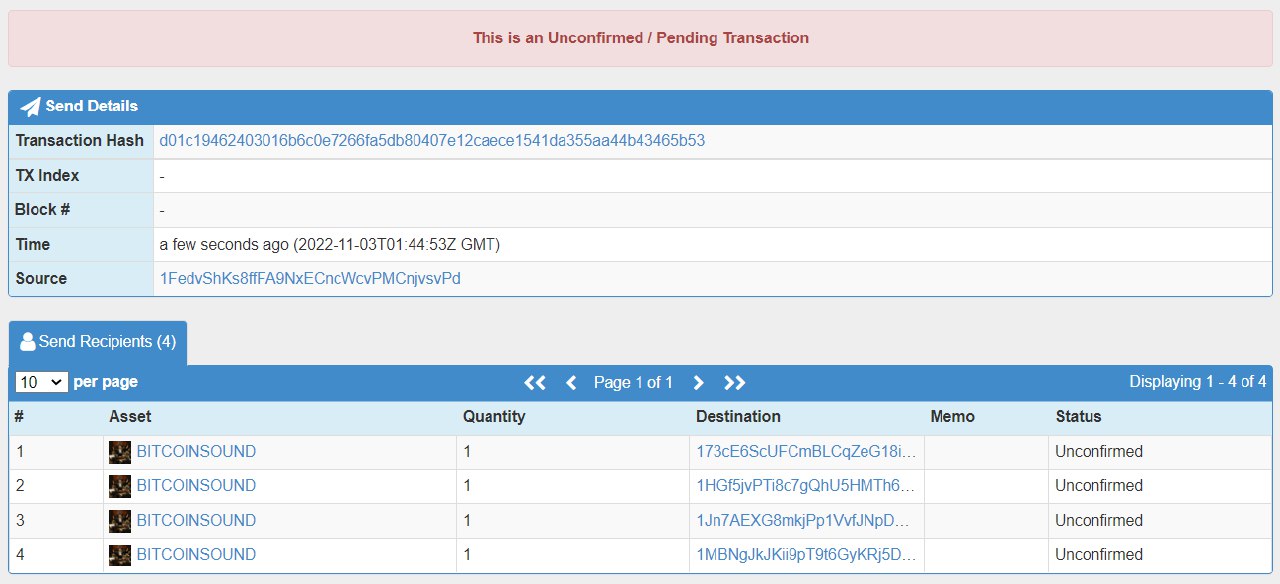Click the previous page arrow icon

pos(571,382)
